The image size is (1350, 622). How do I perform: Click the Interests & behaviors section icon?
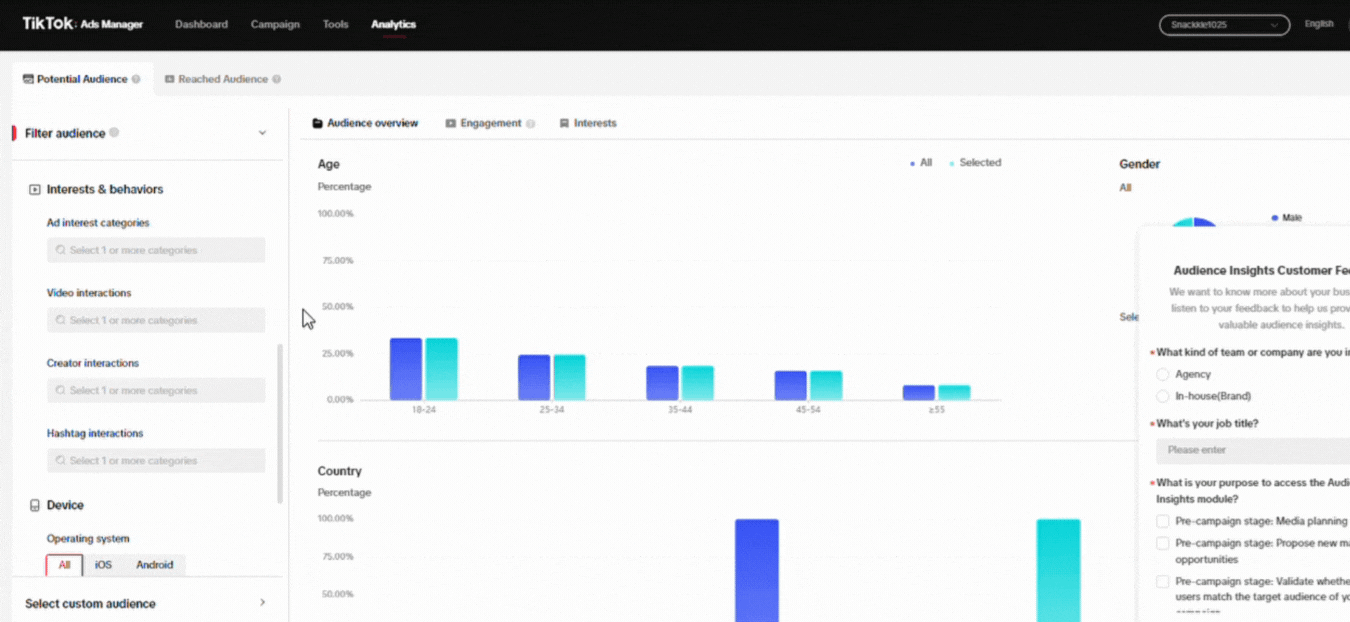pyautogui.click(x=35, y=189)
